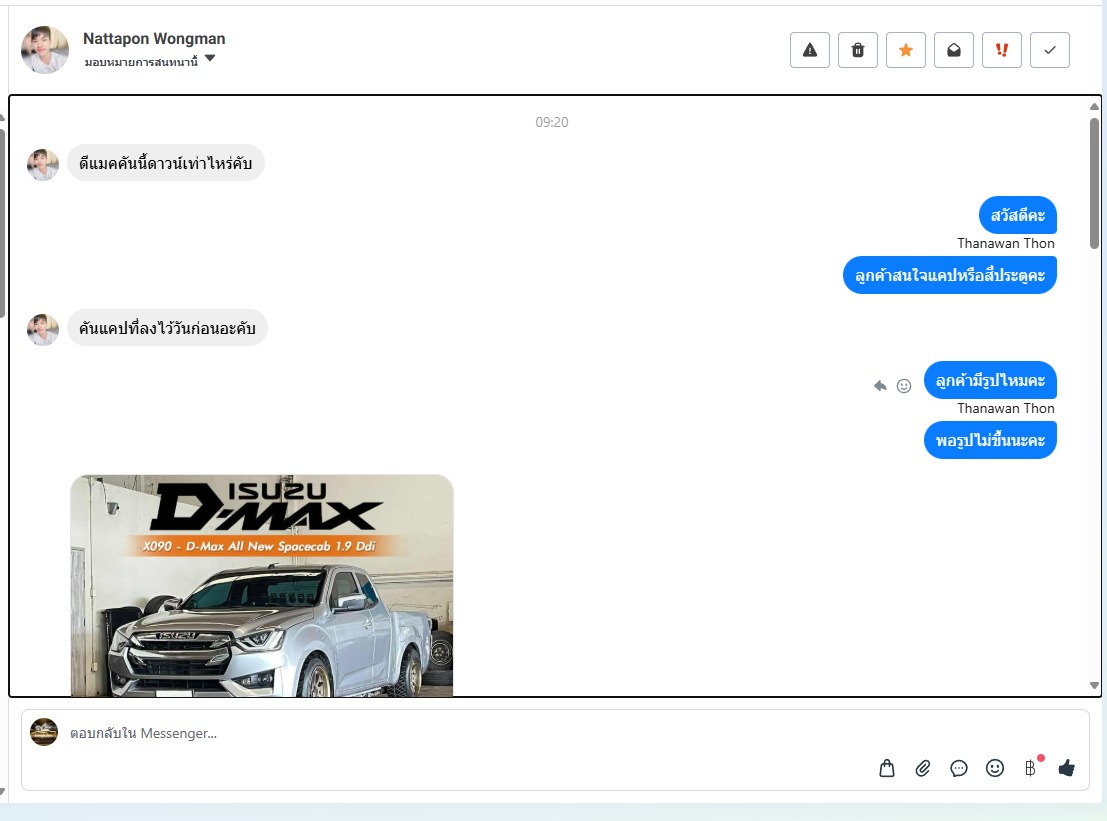Open emoji picker in reply box
1107x821 pixels.
pos(995,768)
